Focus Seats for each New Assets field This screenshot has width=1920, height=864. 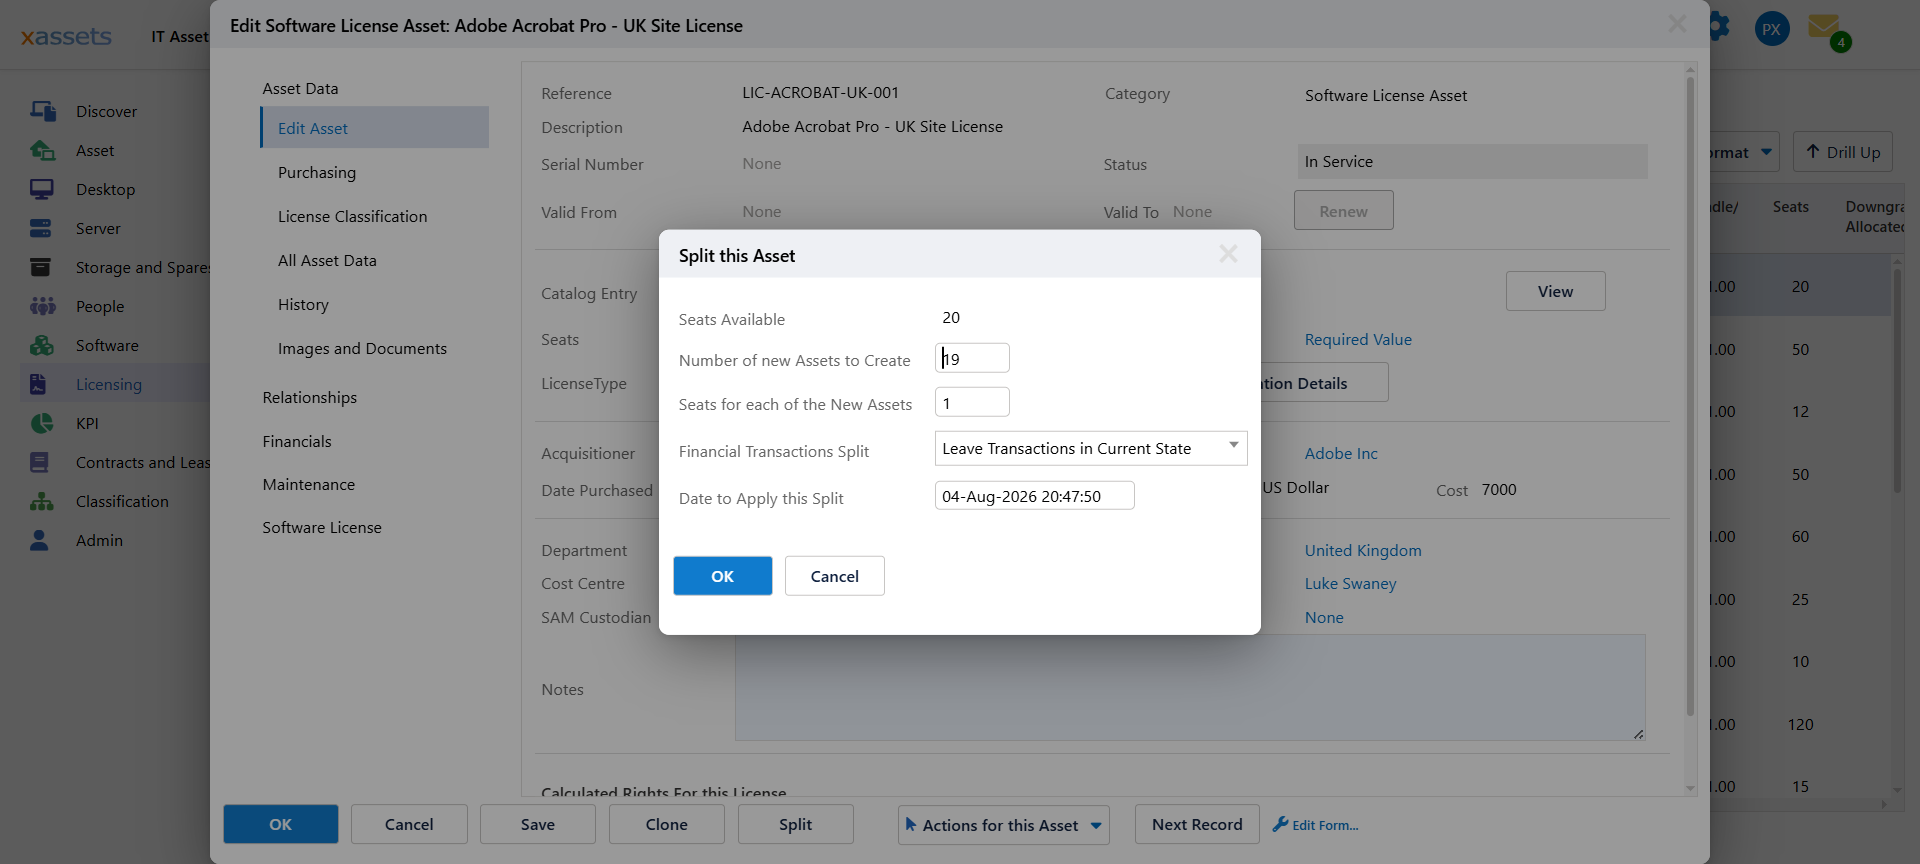pos(972,402)
